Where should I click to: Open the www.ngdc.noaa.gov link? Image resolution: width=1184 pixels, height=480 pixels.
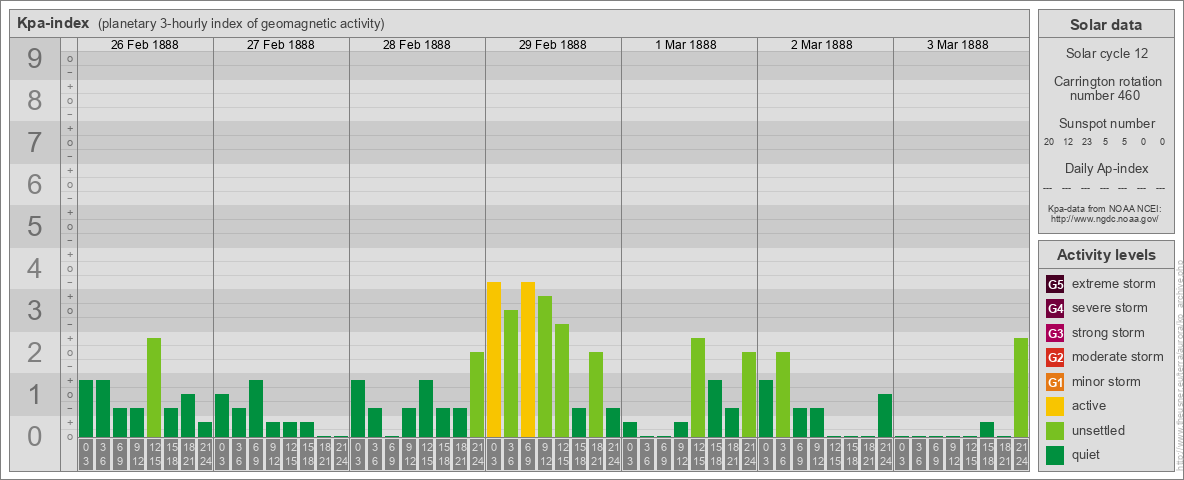[1104, 218]
